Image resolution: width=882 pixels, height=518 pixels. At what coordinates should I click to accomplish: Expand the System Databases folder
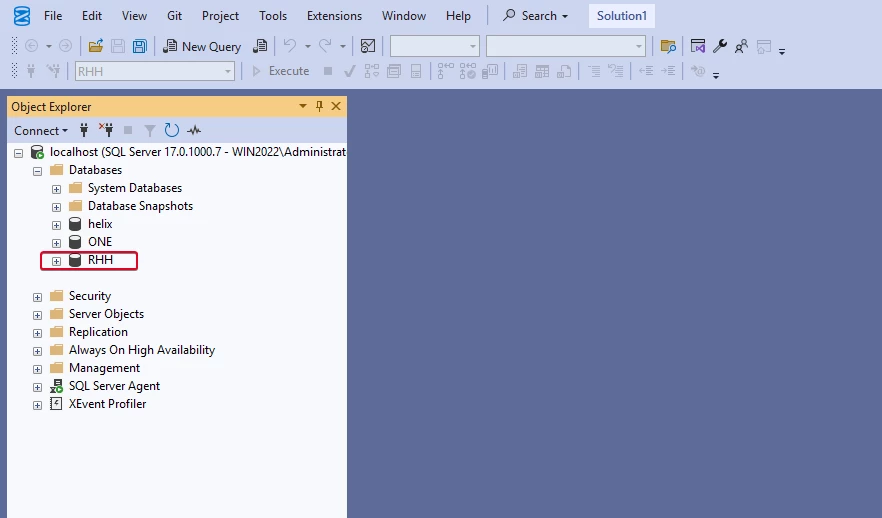(56, 189)
